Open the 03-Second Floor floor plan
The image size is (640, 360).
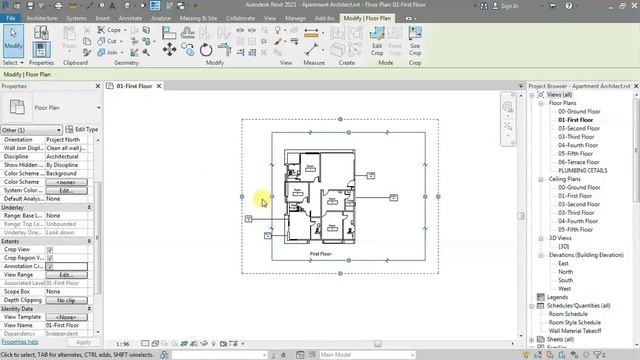(579, 129)
